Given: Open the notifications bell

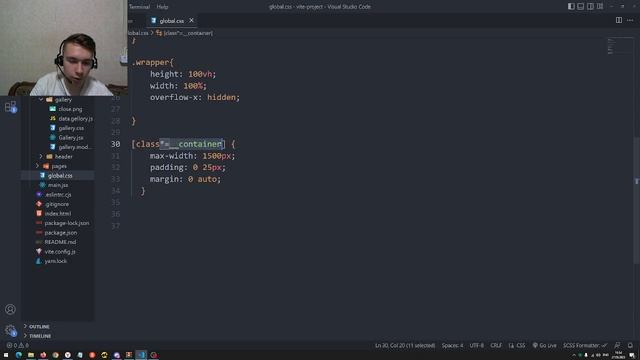Looking at the screenshot, I should click(x=630, y=345).
